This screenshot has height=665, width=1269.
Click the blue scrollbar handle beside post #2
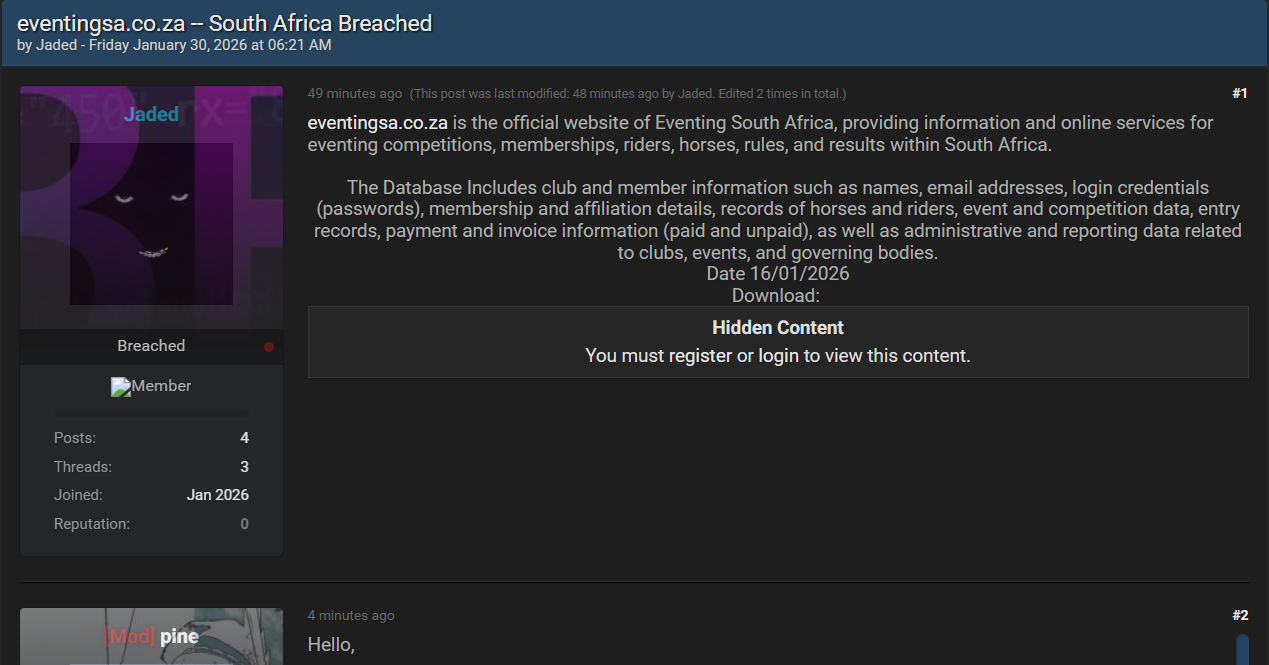1242,650
